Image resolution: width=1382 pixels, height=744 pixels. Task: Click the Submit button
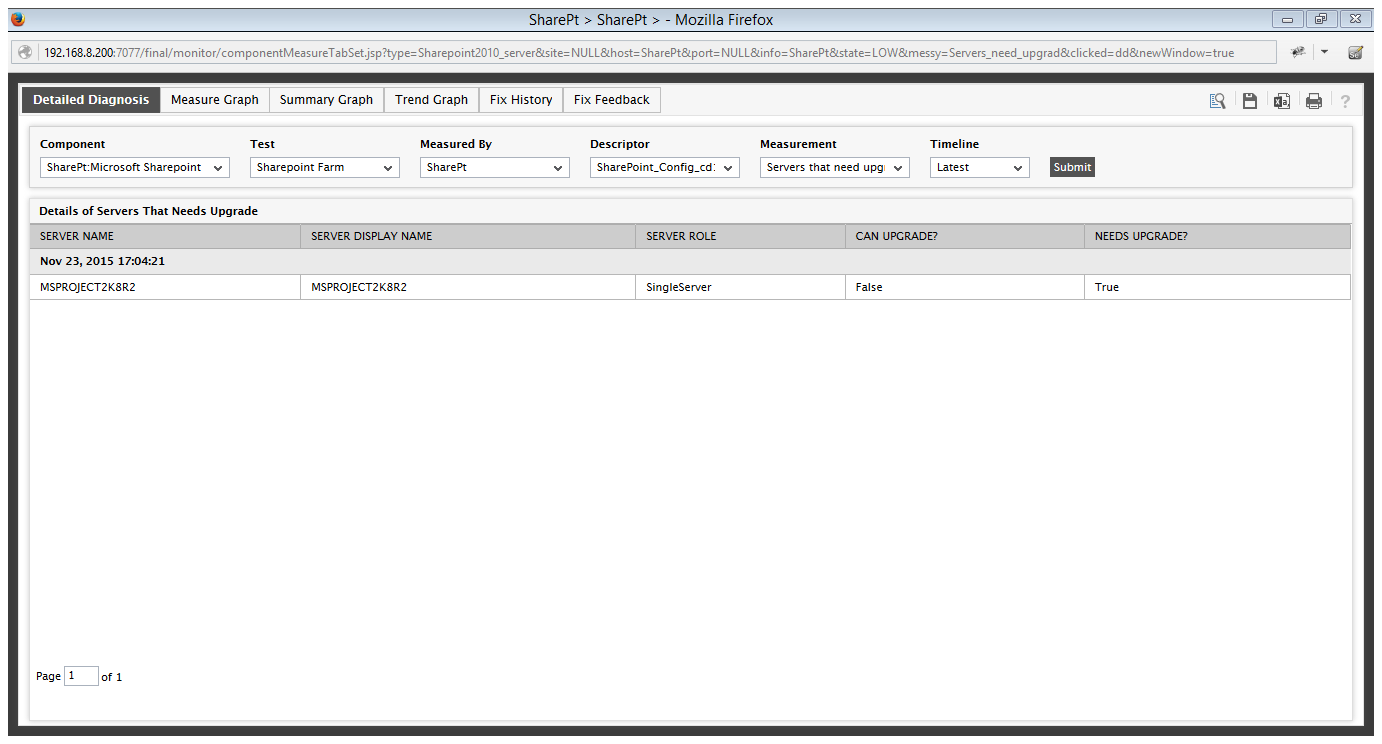1072,168
